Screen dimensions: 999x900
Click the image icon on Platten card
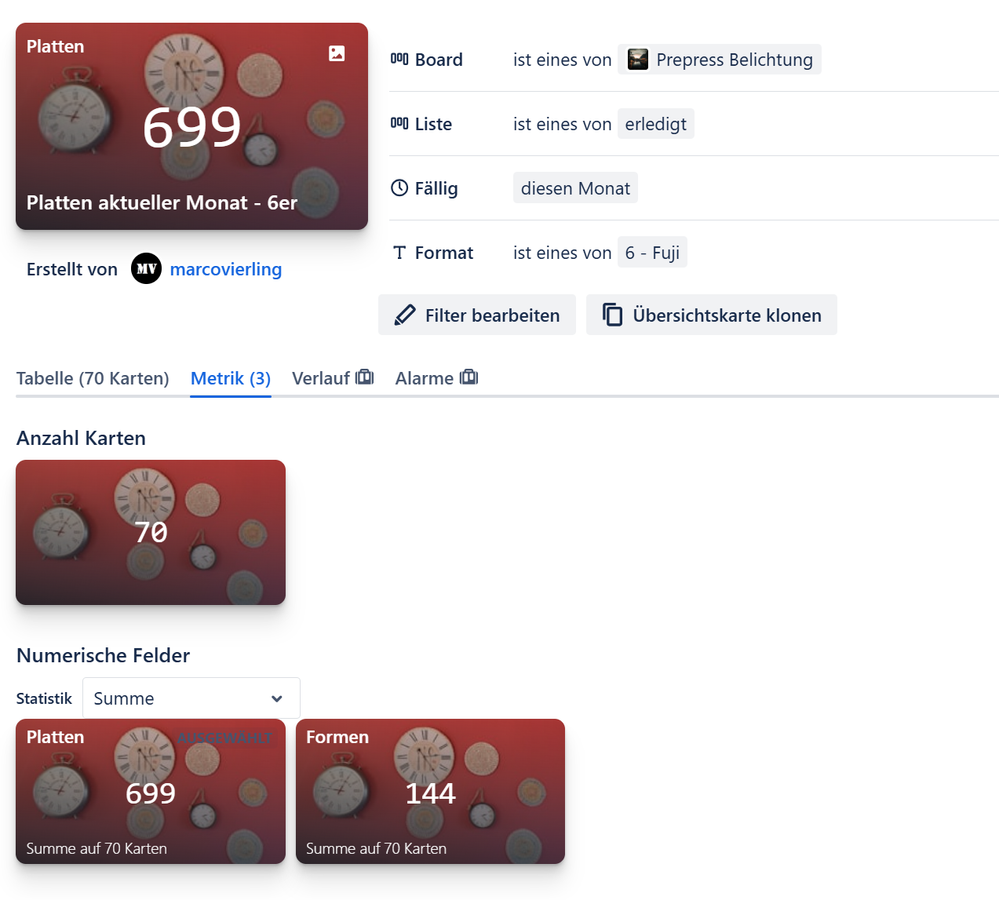tap(337, 54)
